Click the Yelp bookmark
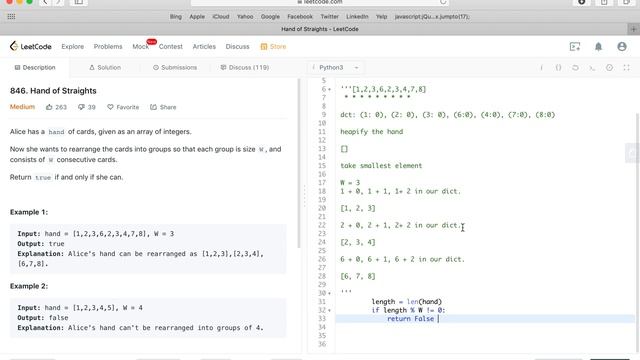The width and height of the screenshot is (640, 360). click(x=382, y=17)
